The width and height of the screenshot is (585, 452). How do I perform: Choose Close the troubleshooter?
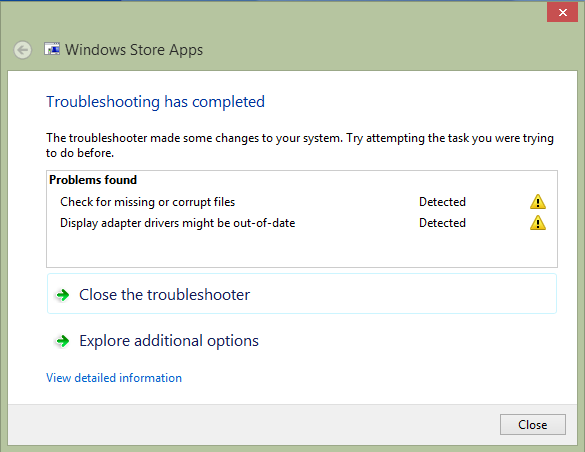coord(302,294)
